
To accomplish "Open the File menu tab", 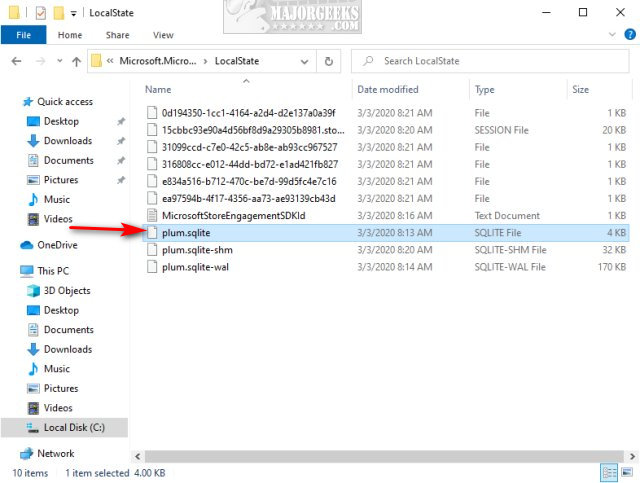I will [24, 35].
